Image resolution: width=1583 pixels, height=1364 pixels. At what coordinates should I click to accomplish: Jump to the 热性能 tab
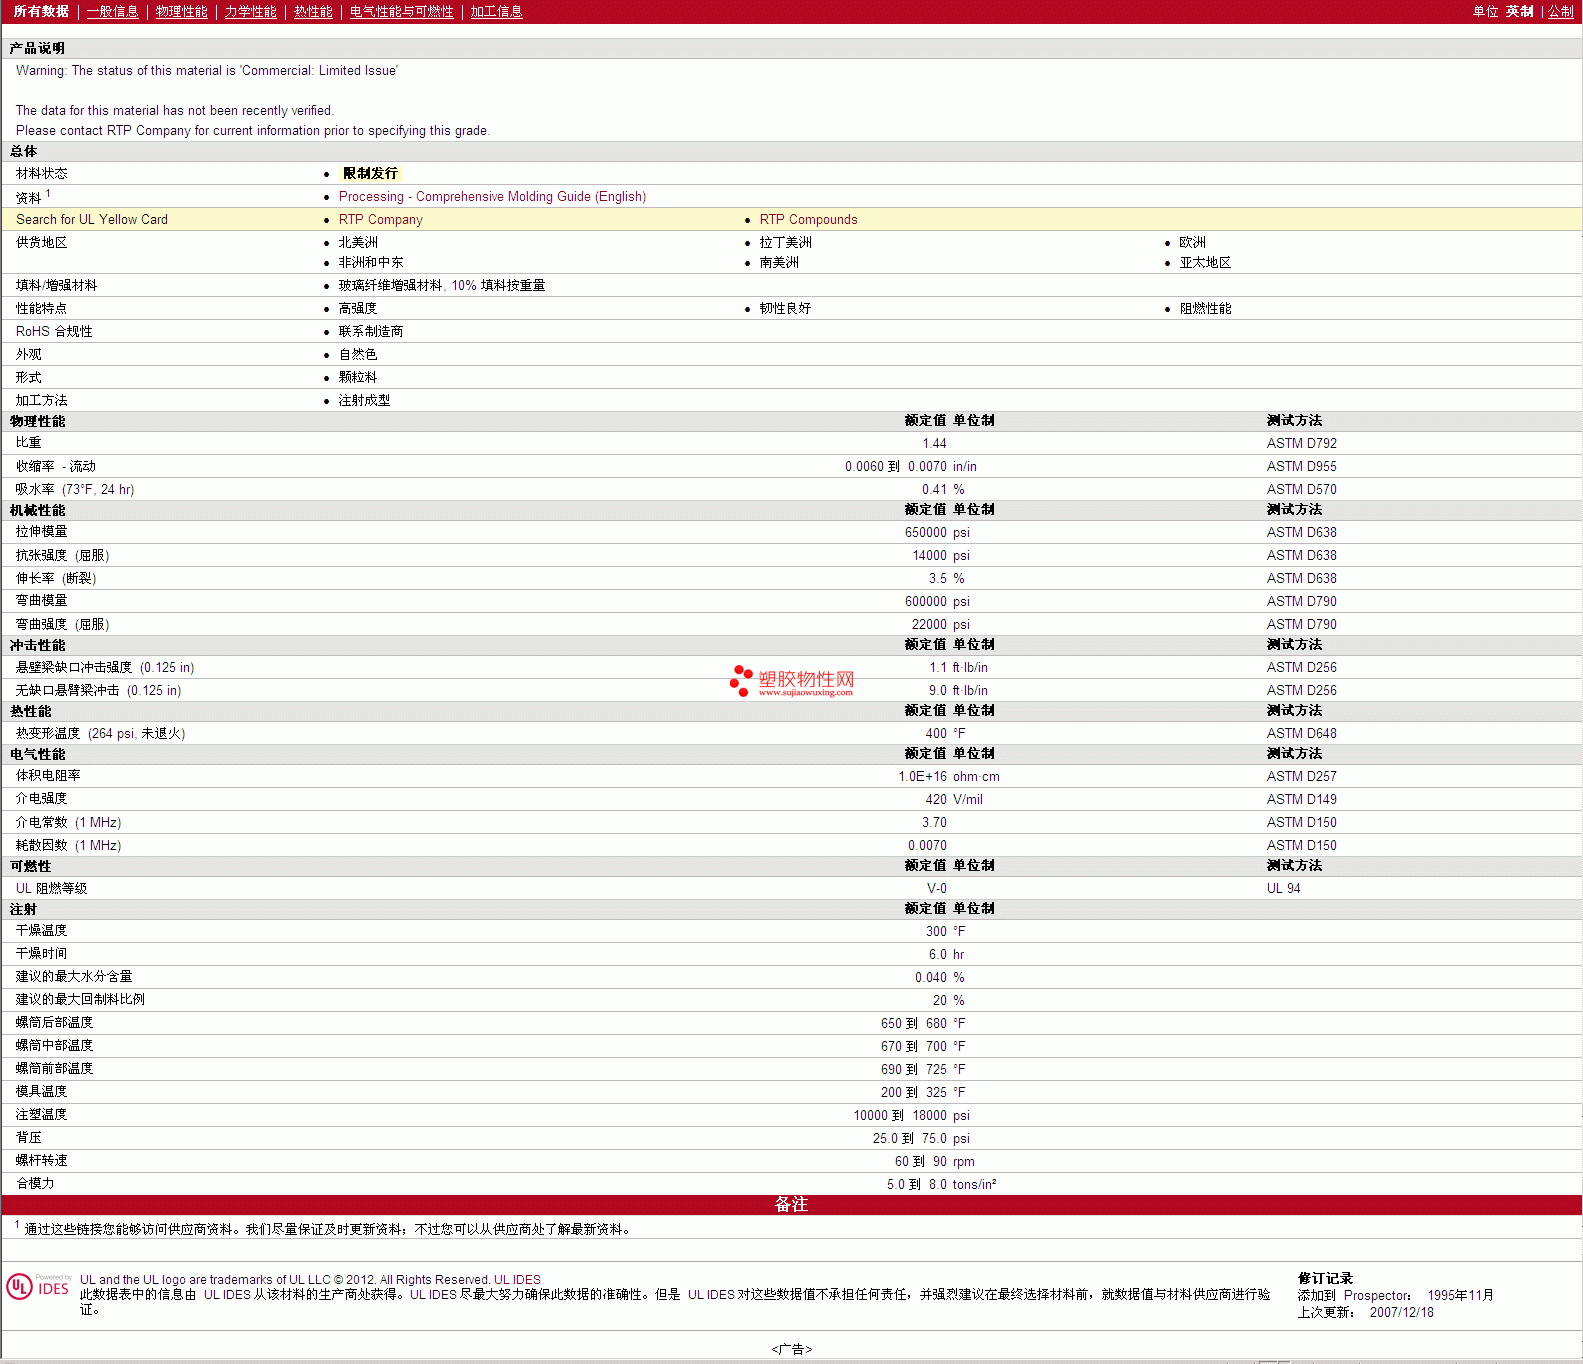313,11
